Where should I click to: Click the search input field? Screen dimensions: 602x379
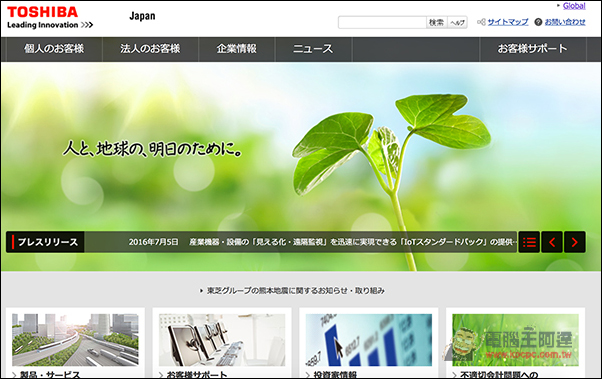click(382, 22)
